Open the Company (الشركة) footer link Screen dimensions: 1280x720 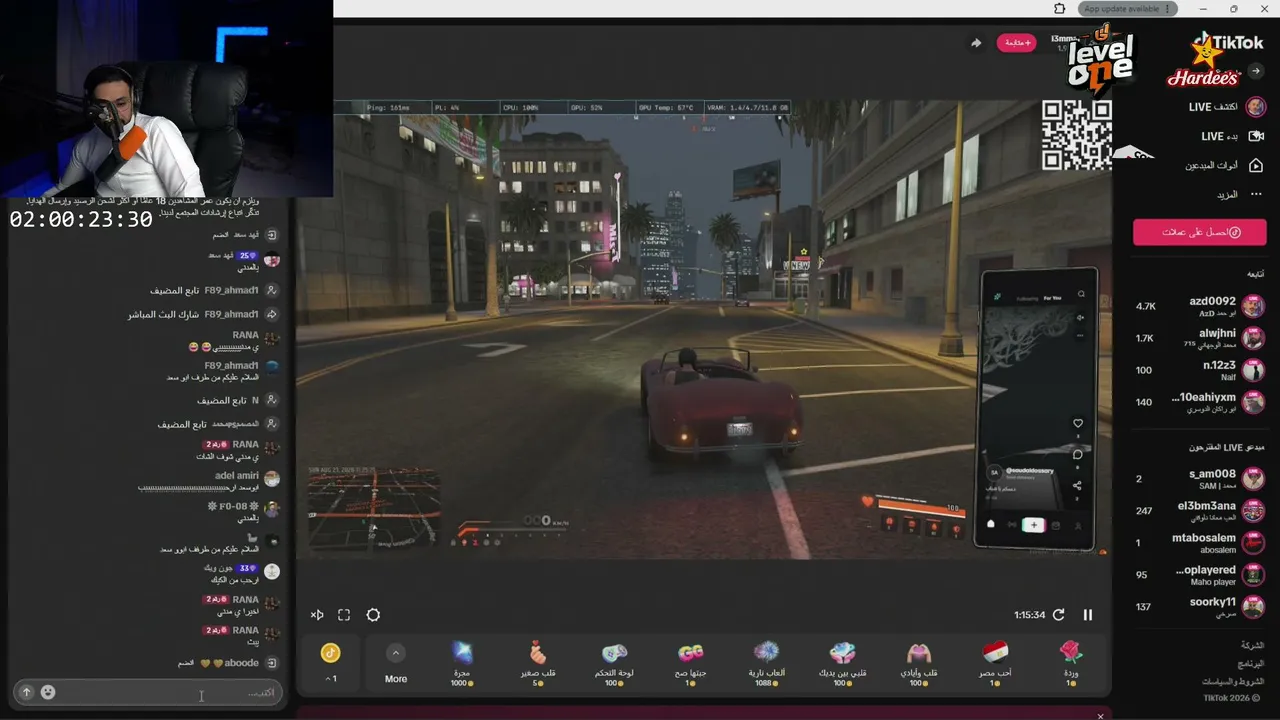1252,645
